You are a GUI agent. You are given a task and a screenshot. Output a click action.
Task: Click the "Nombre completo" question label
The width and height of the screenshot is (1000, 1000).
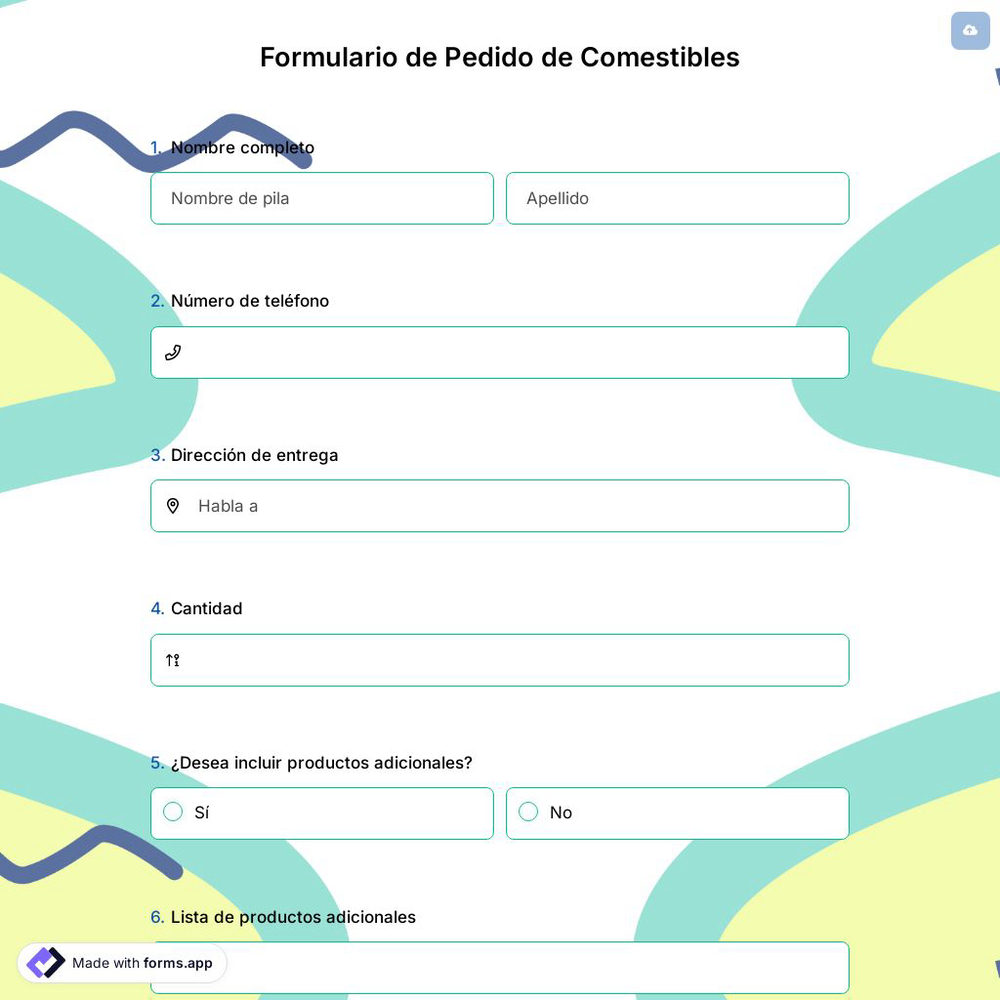[242, 147]
